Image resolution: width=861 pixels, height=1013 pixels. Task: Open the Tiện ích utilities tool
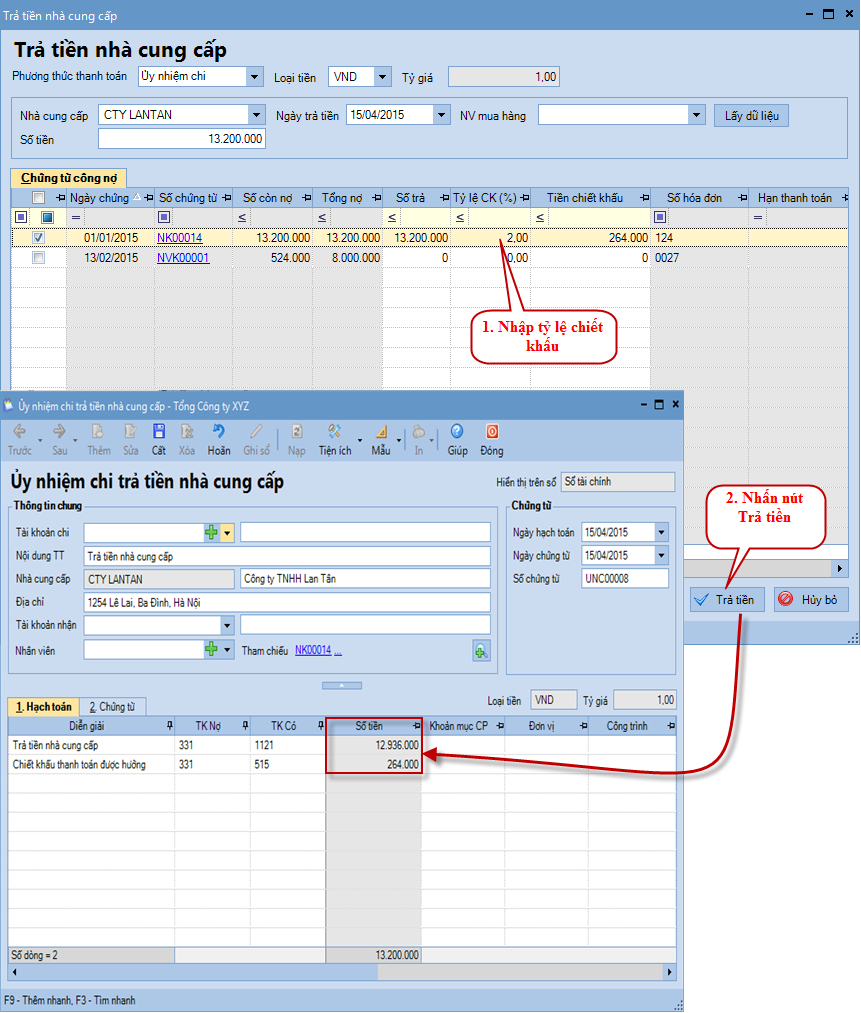[334, 438]
